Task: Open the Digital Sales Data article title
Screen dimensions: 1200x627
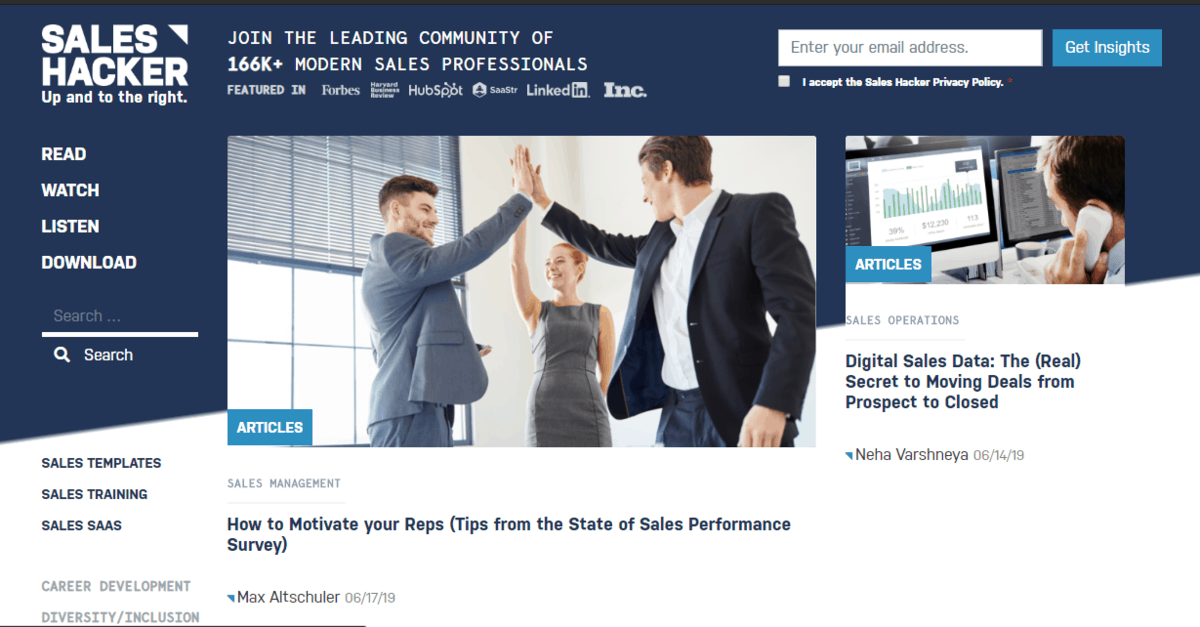Action: point(963,382)
